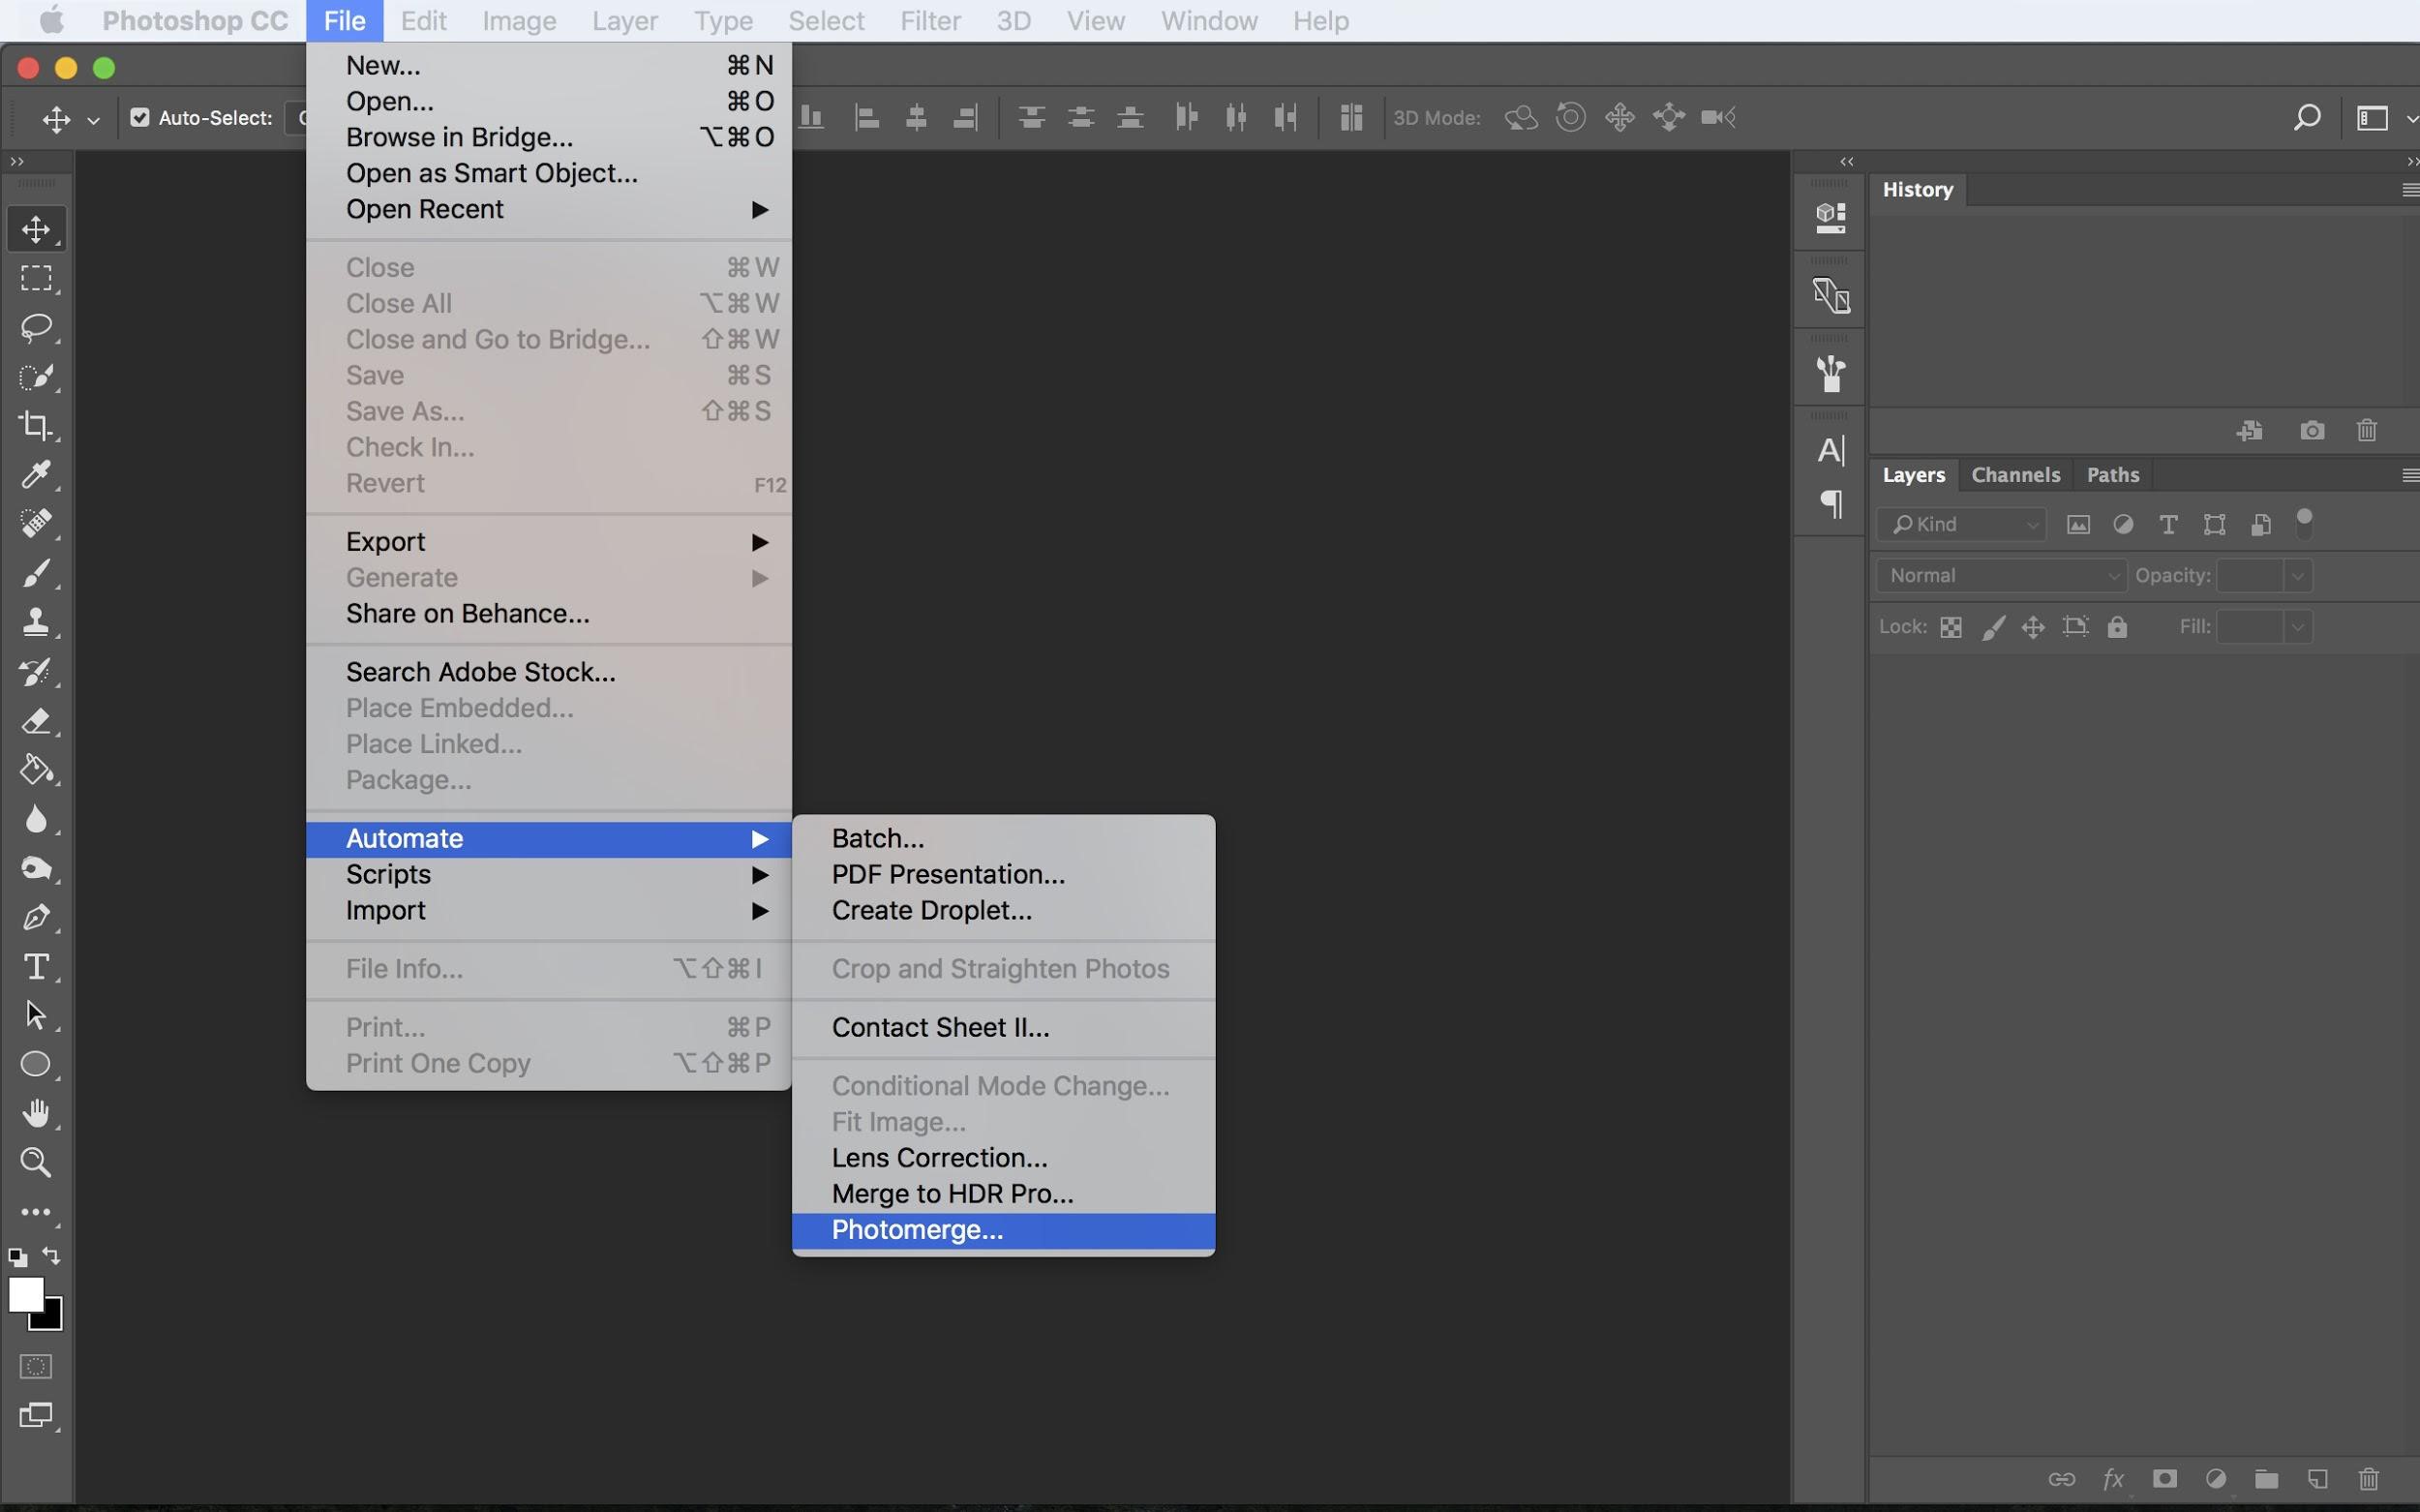
Task: Select the Eyedropper tool
Action: tap(36, 475)
